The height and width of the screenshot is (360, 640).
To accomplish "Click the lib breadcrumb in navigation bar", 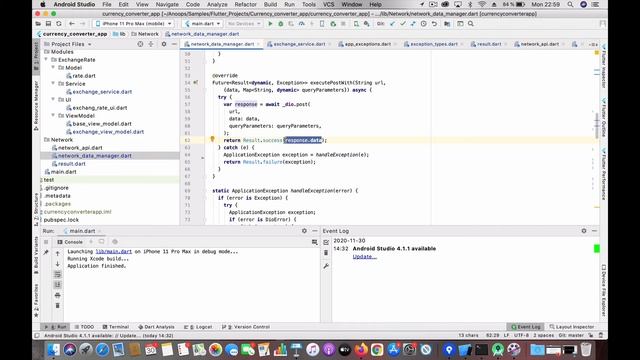I will [119, 34].
